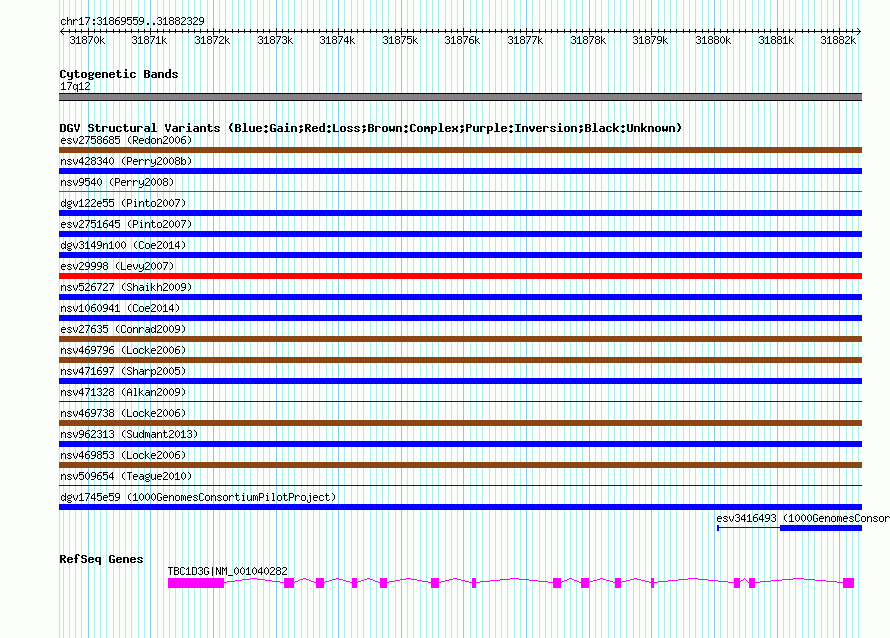Screen dimensions: 890x638
Task: Select the dgv3149n100 (Coe2014) label
Action: click(123, 245)
